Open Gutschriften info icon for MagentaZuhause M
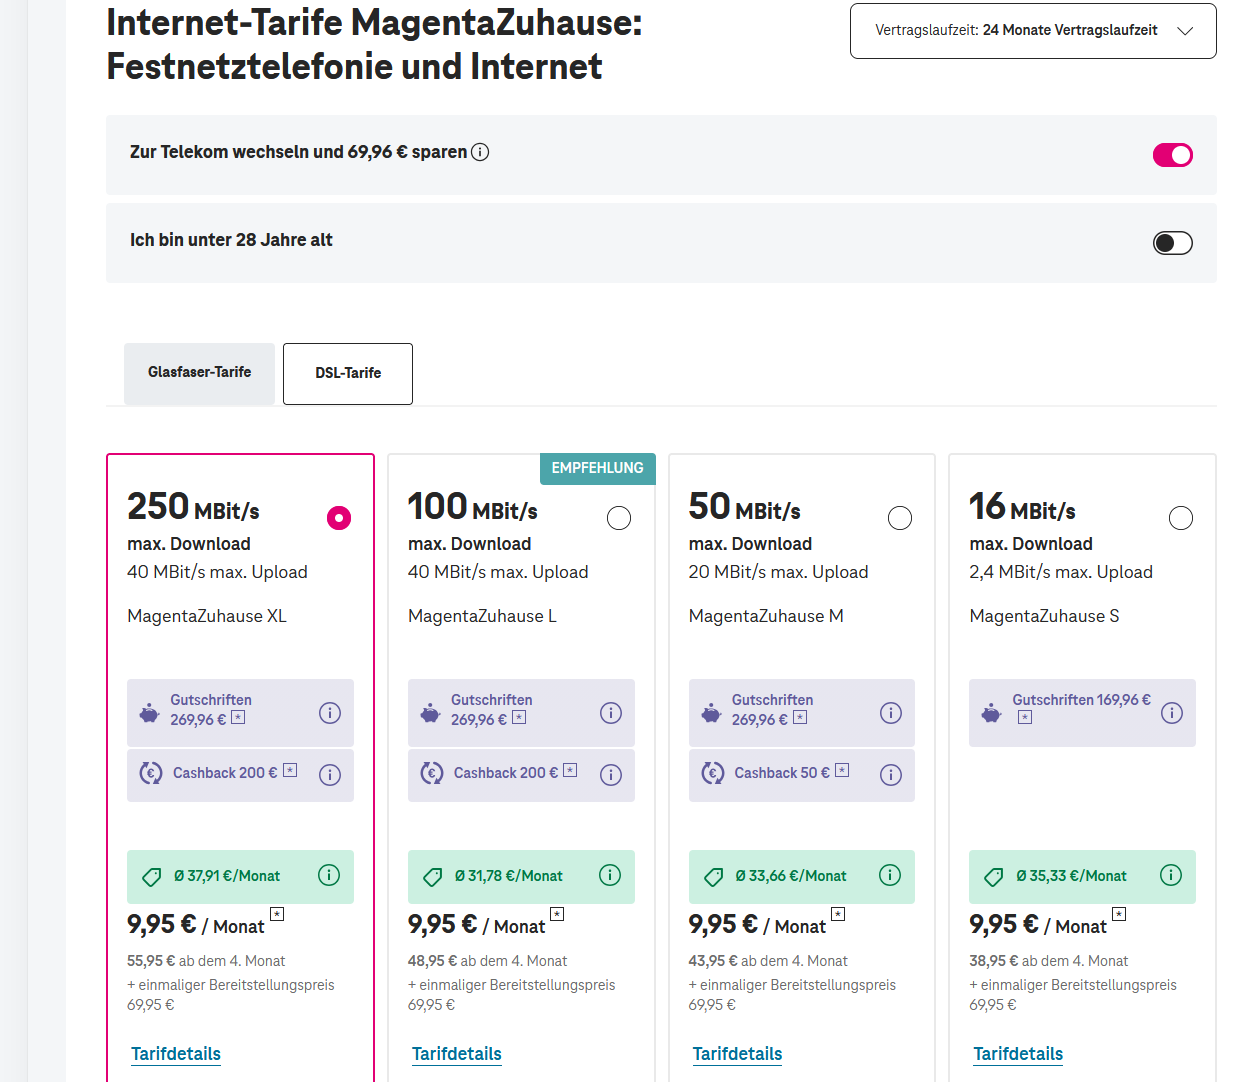Image resolution: width=1234 pixels, height=1082 pixels. [891, 713]
